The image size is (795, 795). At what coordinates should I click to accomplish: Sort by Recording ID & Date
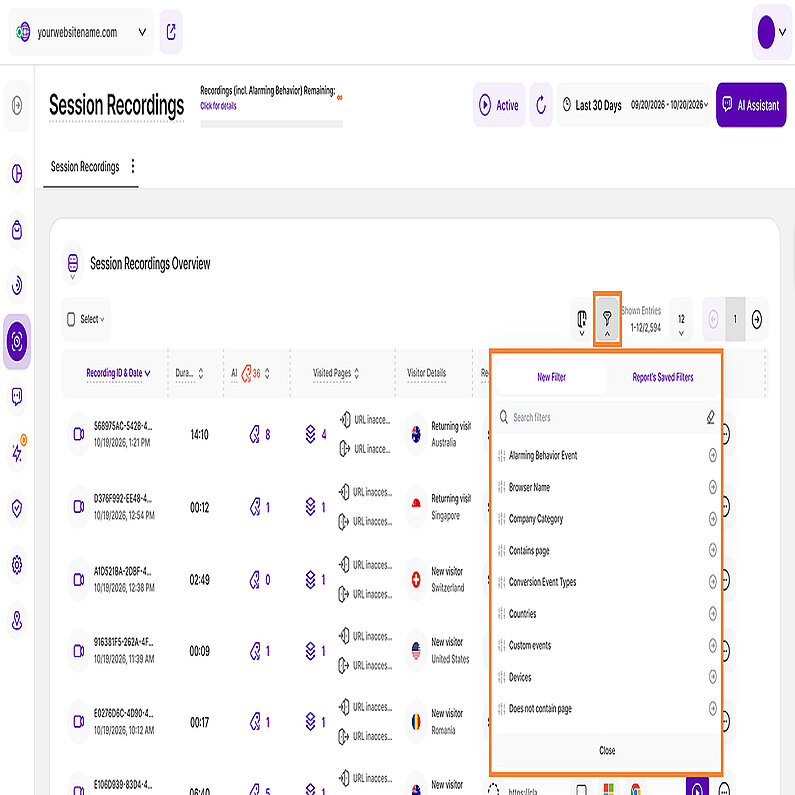click(x=118, y=373)
